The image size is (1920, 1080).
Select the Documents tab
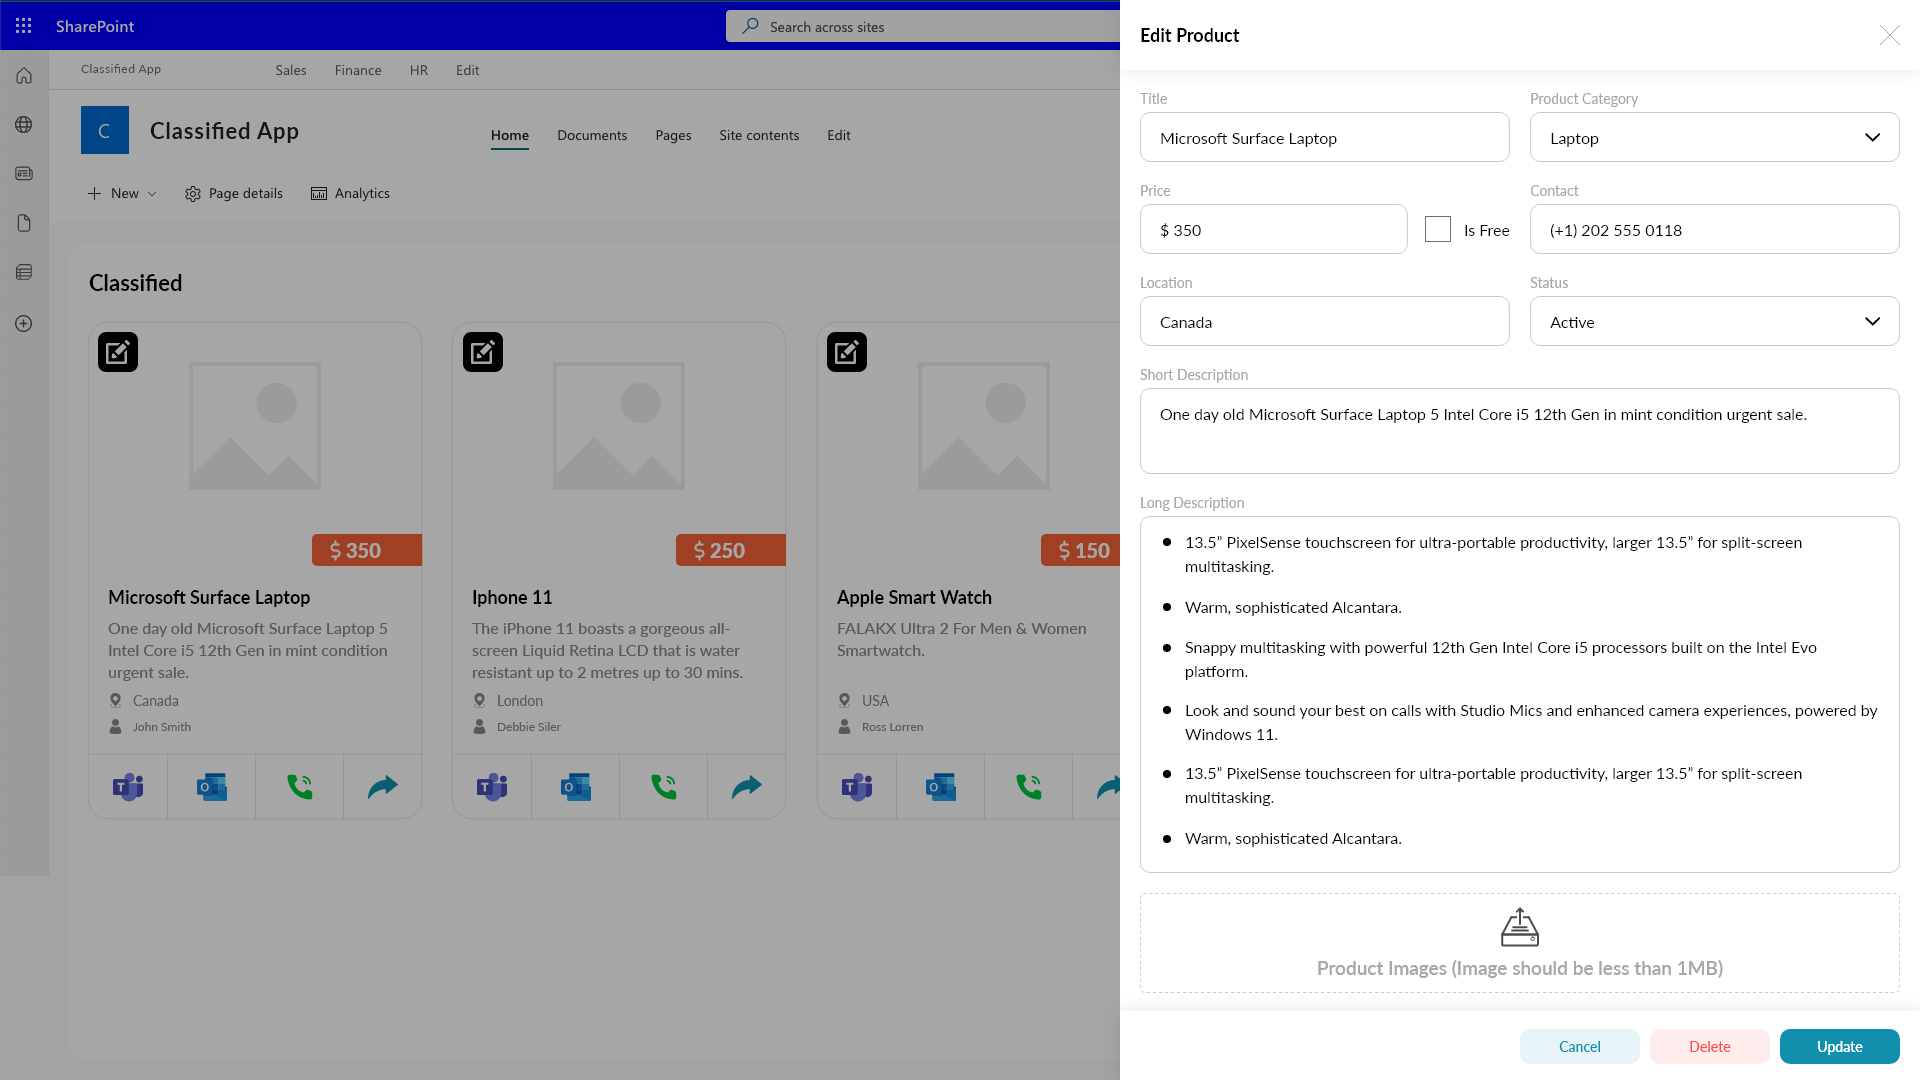(592, 135)
